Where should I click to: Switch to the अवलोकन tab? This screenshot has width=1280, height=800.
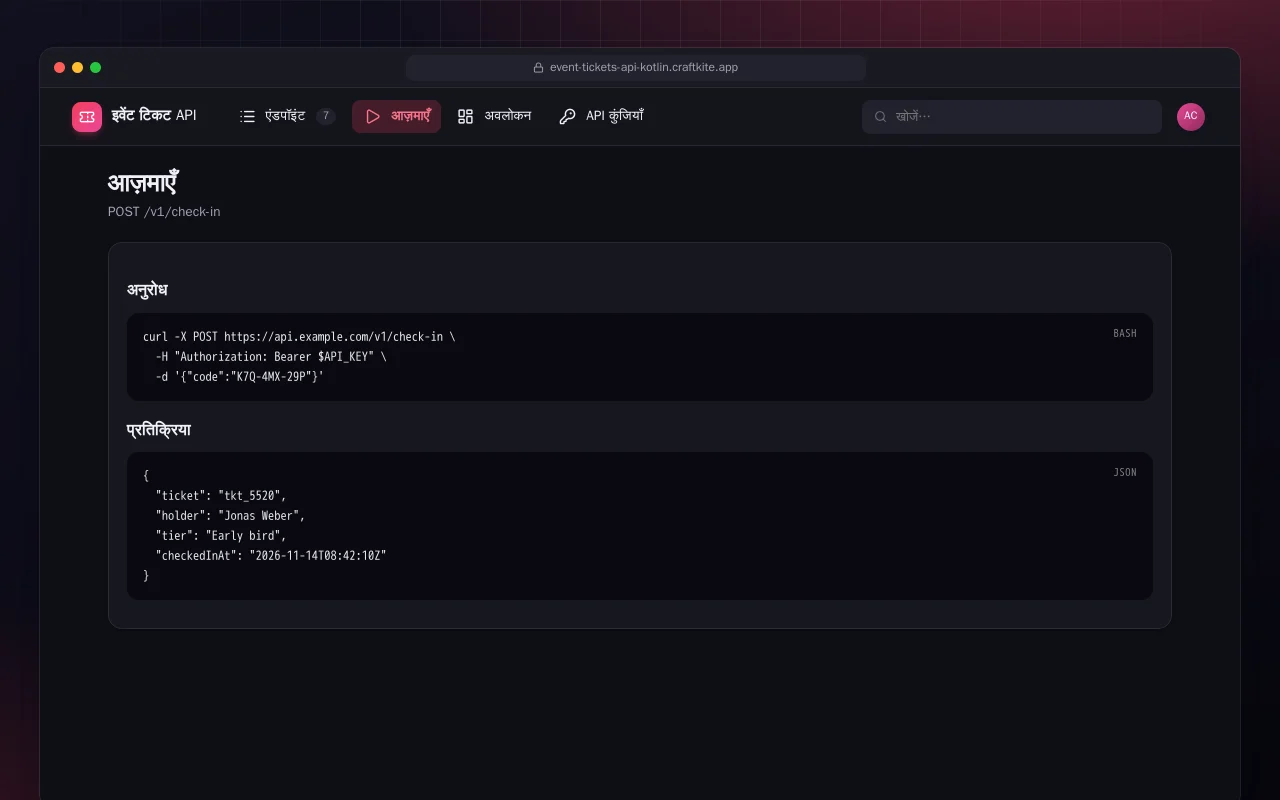(495, 116)
